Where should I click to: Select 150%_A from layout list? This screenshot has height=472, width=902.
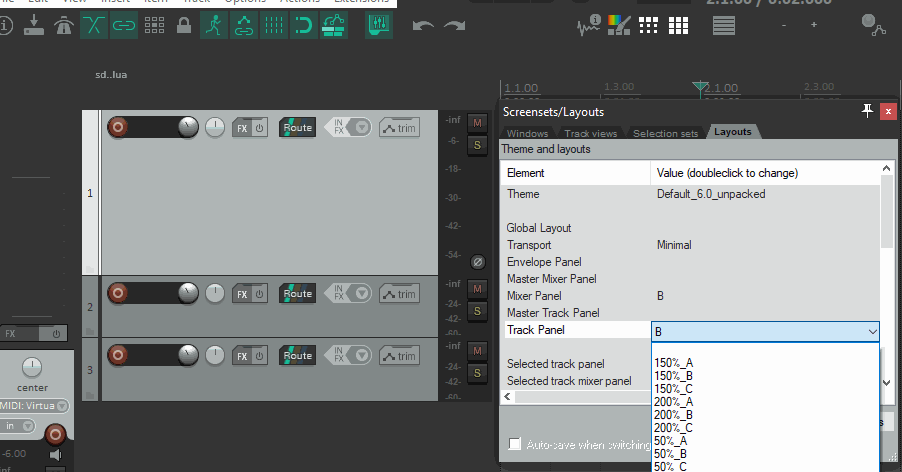click(673, 363)
